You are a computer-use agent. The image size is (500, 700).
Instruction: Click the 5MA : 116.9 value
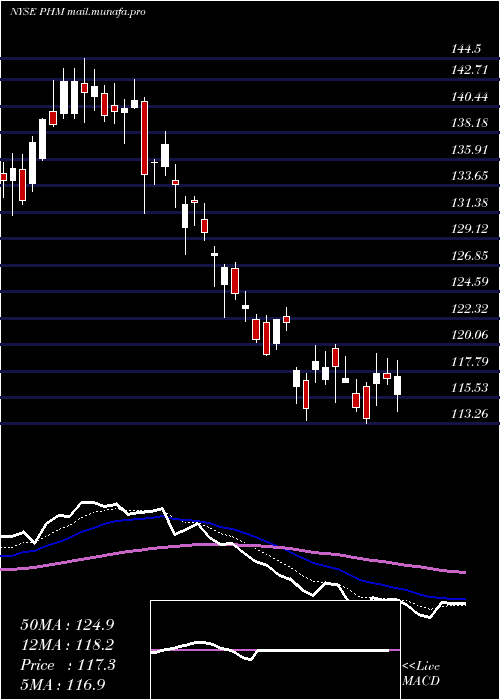click(x=63, y=685)
